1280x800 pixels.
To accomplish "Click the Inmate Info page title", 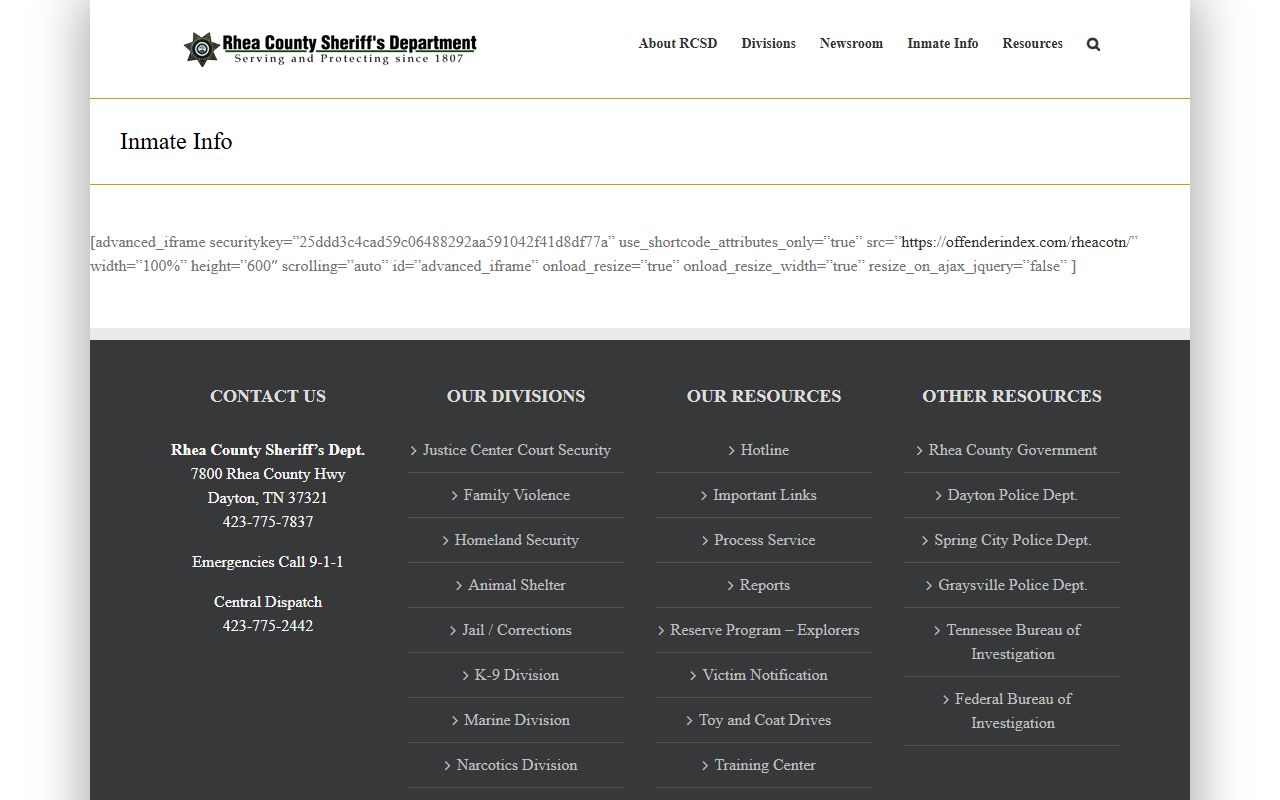I will coord(176,141).
